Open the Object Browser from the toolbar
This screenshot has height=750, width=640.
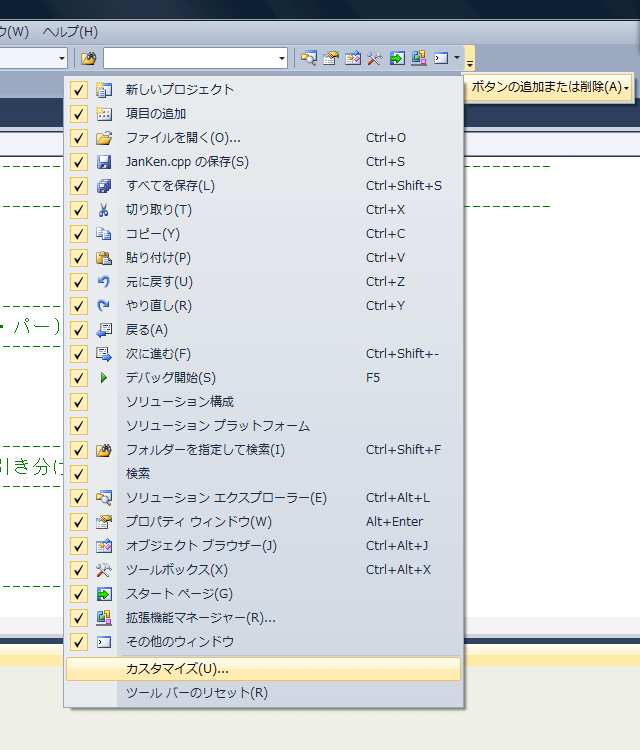(x=353, y=58)
